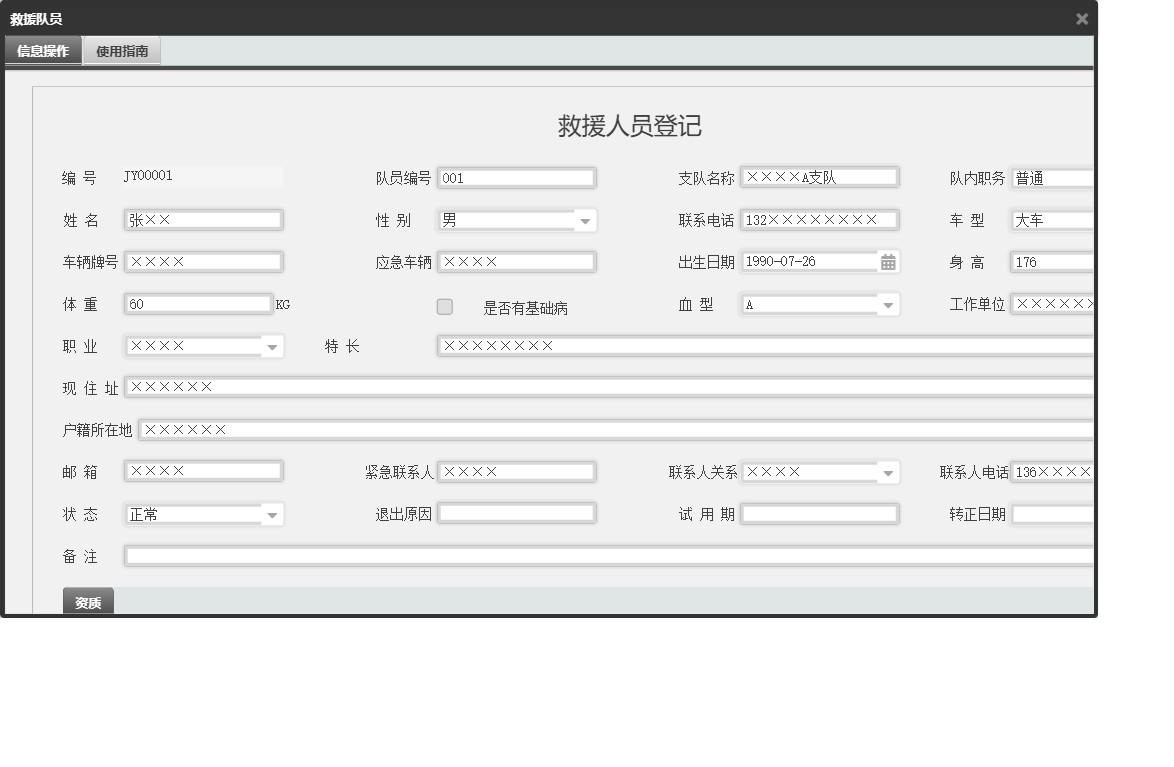
Task: Open the 性别 dropdown showing 男
Action: pos(585,219)
